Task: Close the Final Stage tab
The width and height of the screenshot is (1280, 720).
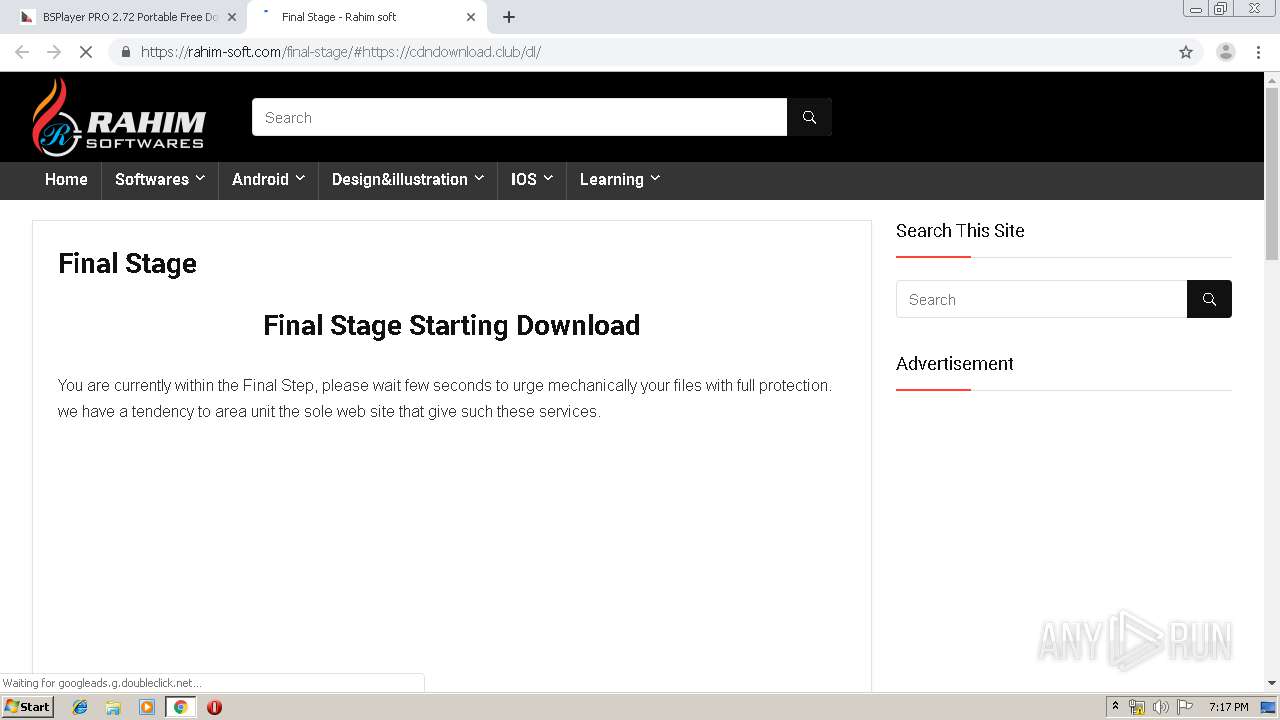Action: (471, 17)
